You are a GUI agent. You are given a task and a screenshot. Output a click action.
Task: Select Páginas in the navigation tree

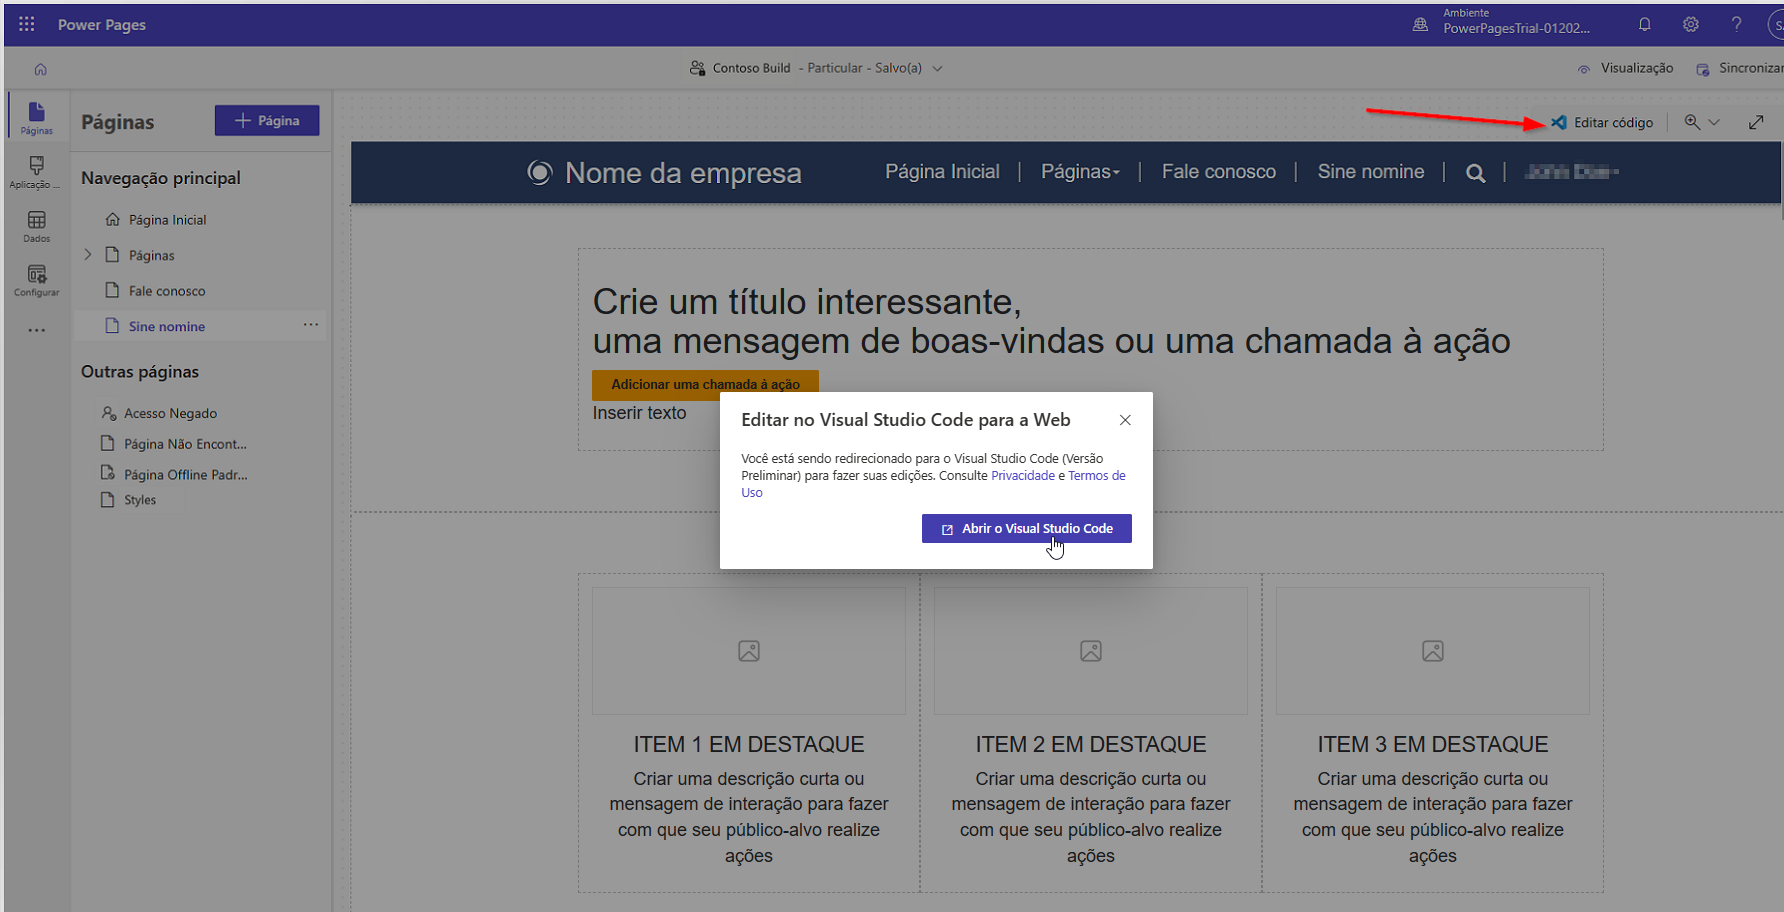(x=151, y=256)
